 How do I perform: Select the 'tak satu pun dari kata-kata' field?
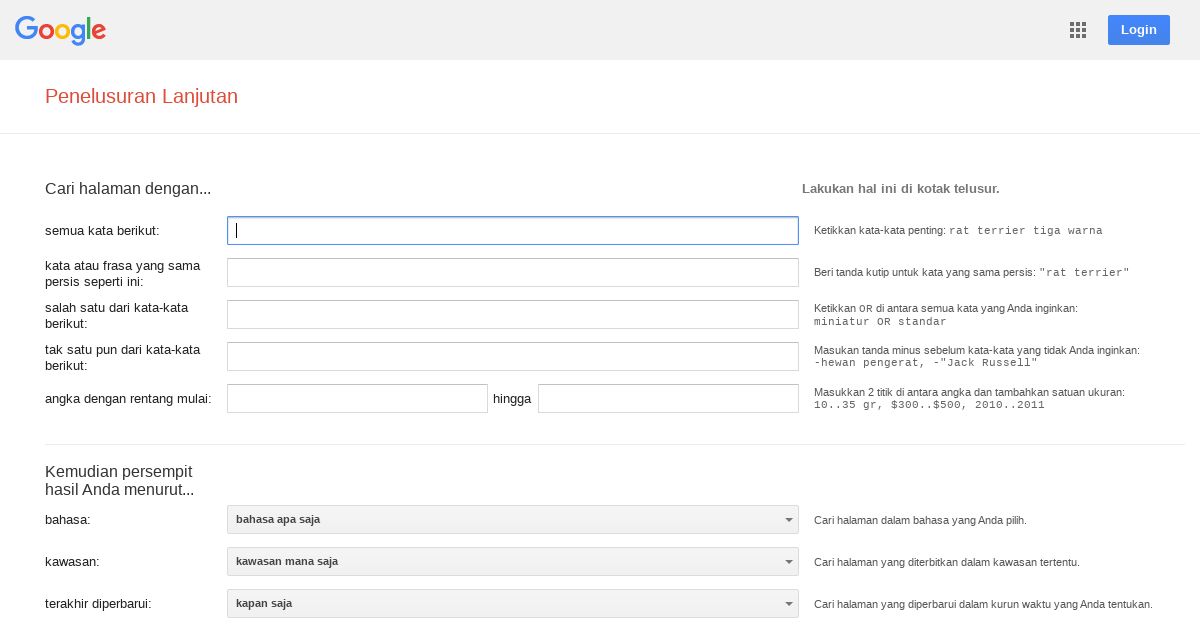click(x=512, y=357)
